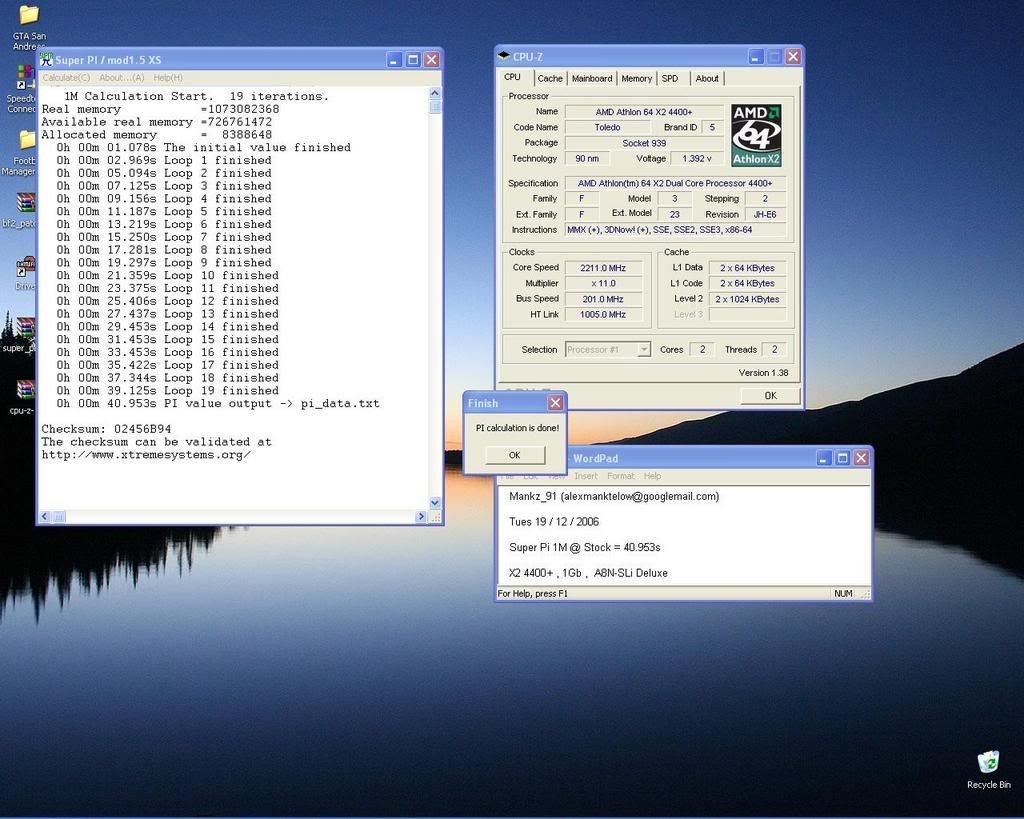
Task: Select the SPD tab in CPU-Z
Action: [x=669, y=78]
